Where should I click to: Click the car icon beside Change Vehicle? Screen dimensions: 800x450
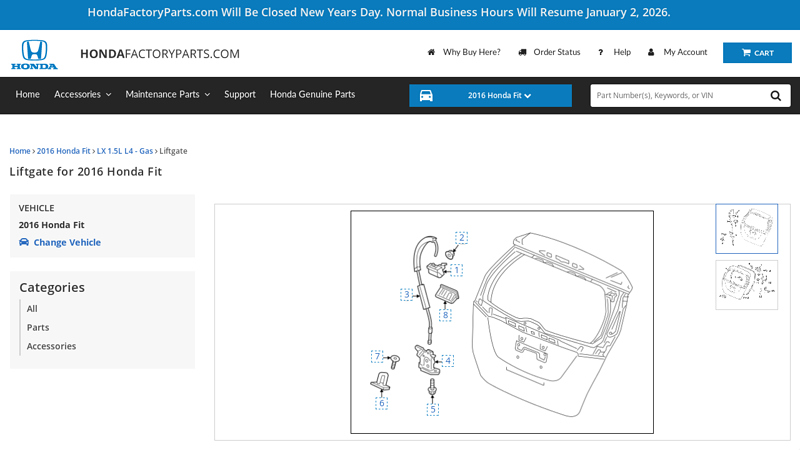click(x=24, y=242)
